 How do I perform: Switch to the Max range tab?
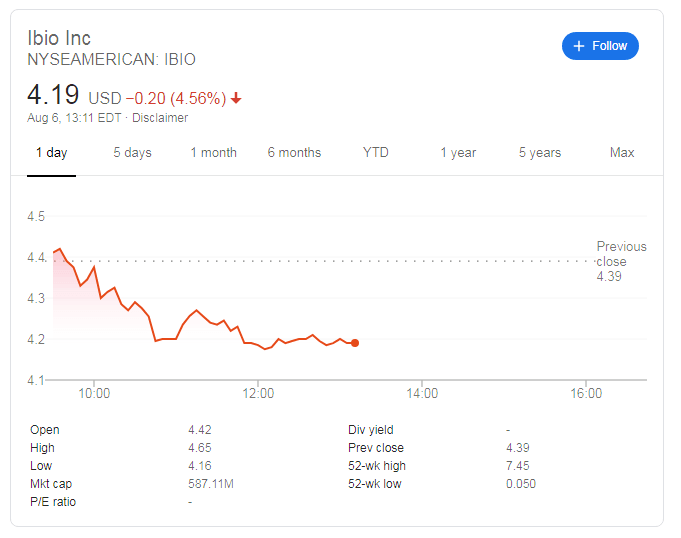tap(622, 153)
